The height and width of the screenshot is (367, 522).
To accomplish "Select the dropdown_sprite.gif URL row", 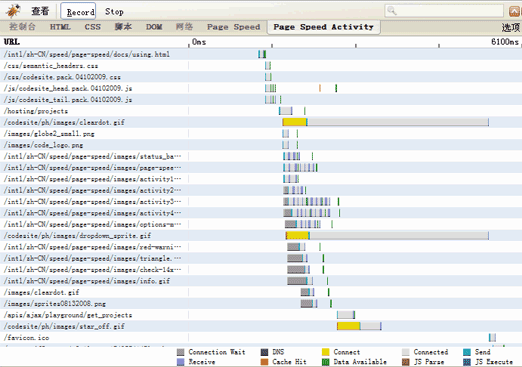I will point(261,236).
